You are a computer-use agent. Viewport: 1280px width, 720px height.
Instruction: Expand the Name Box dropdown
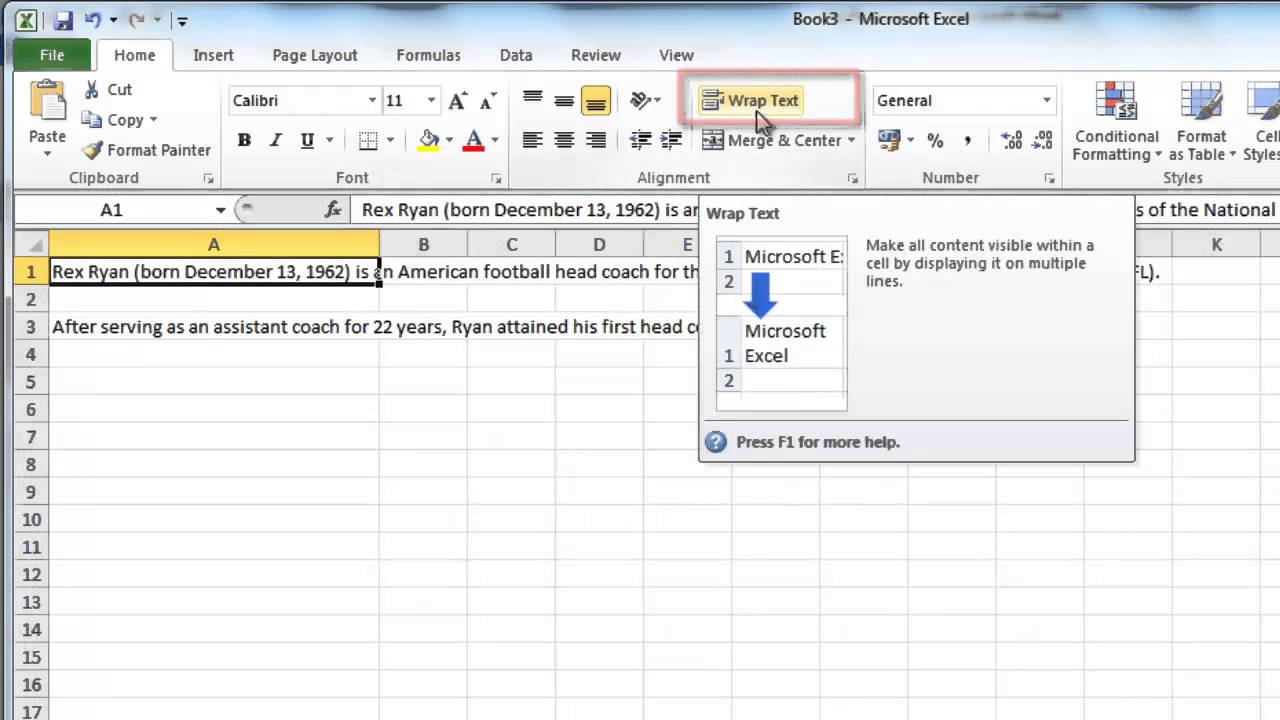(x=220, y=210)
